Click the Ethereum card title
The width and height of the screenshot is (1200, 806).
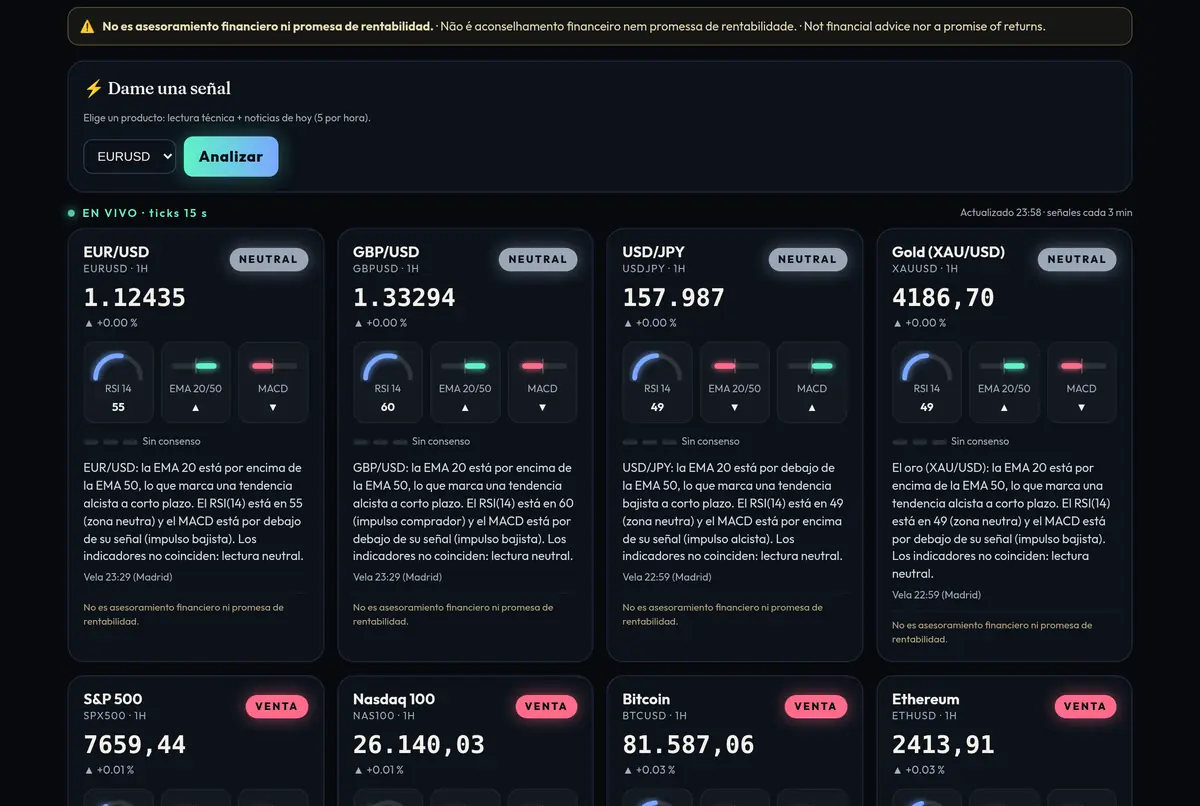[x=926, y=699]
